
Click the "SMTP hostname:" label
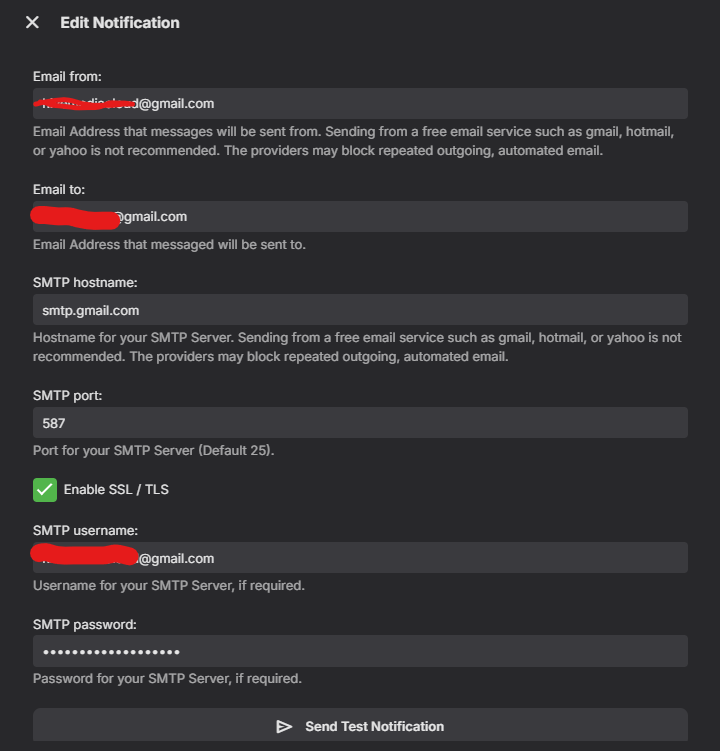[85, 282]
